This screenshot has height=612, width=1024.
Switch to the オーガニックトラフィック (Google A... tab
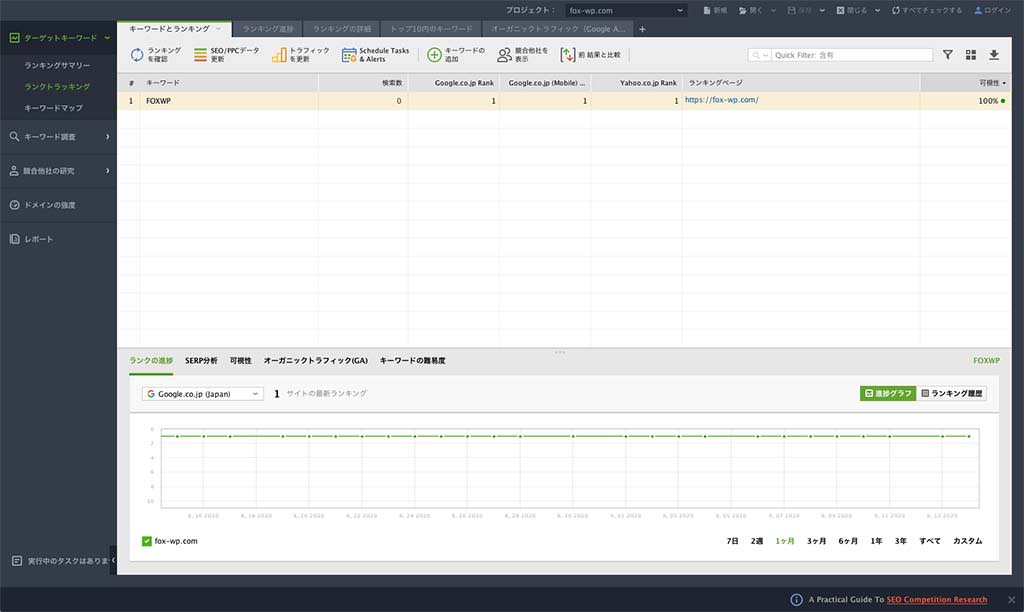point(558,29)
